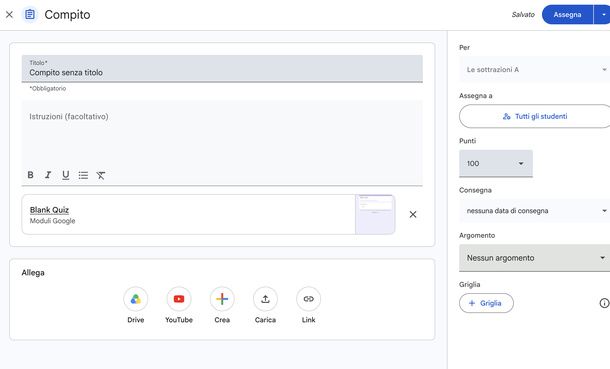Viewport: 610px width, 369px height.
Task: Click the Allega section heading
Action: click(33, 273)
